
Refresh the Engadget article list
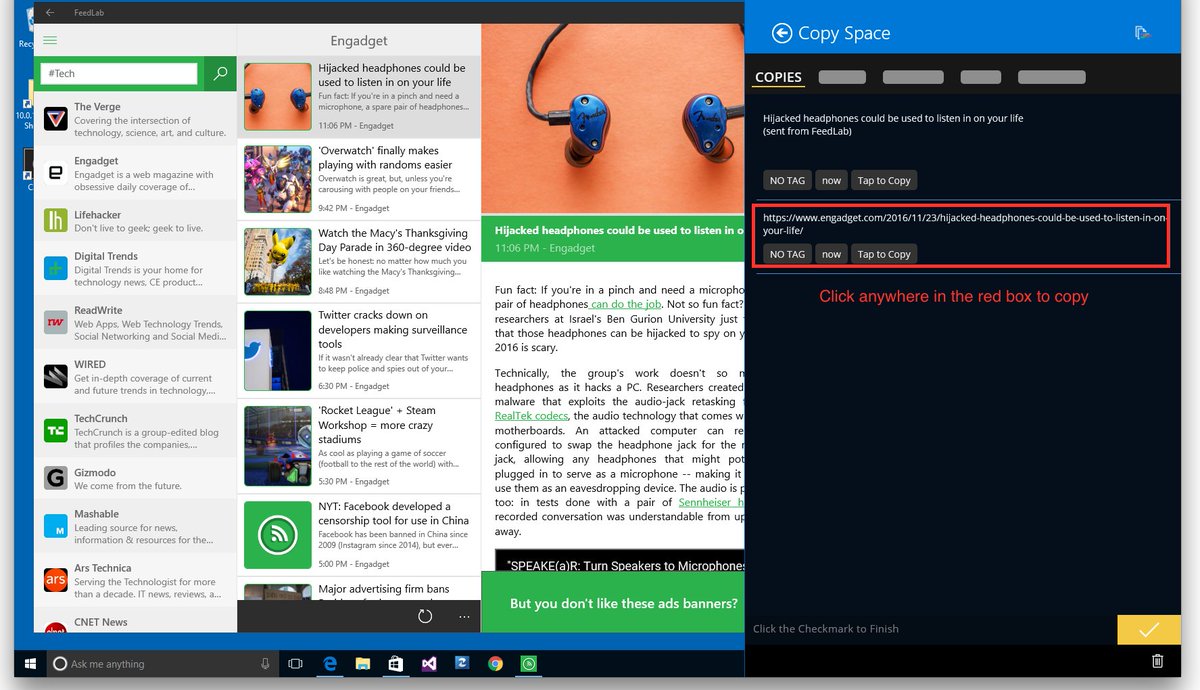click(424, 617)
